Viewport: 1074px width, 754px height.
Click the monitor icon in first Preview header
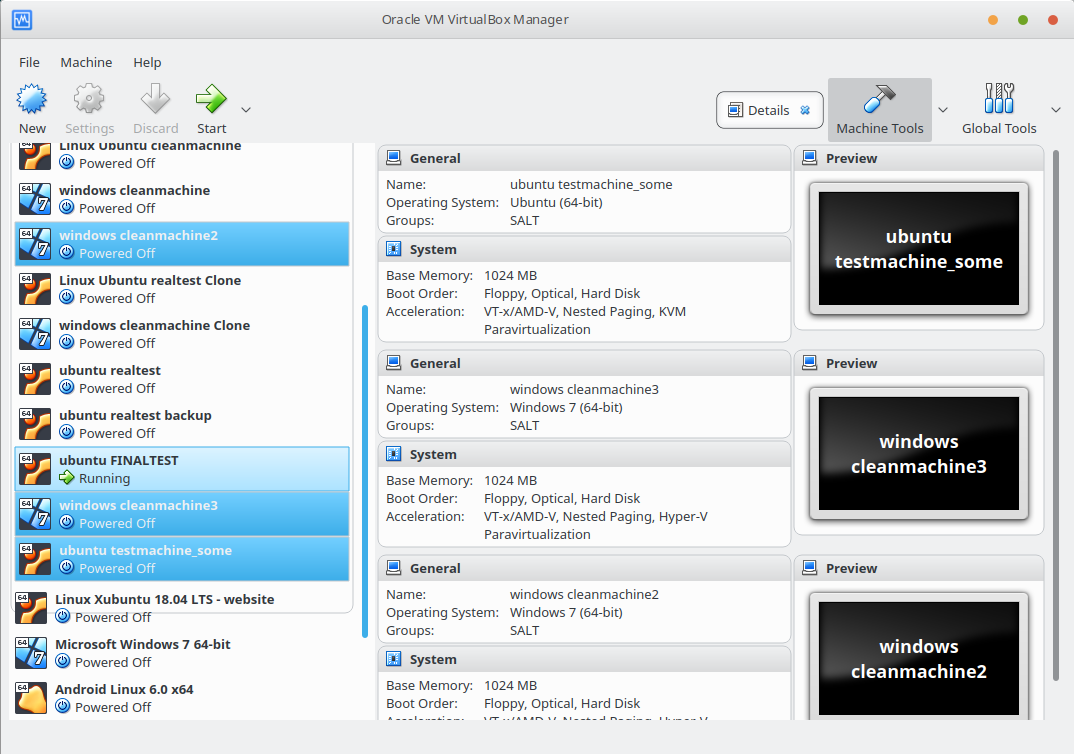coord(810,158)
